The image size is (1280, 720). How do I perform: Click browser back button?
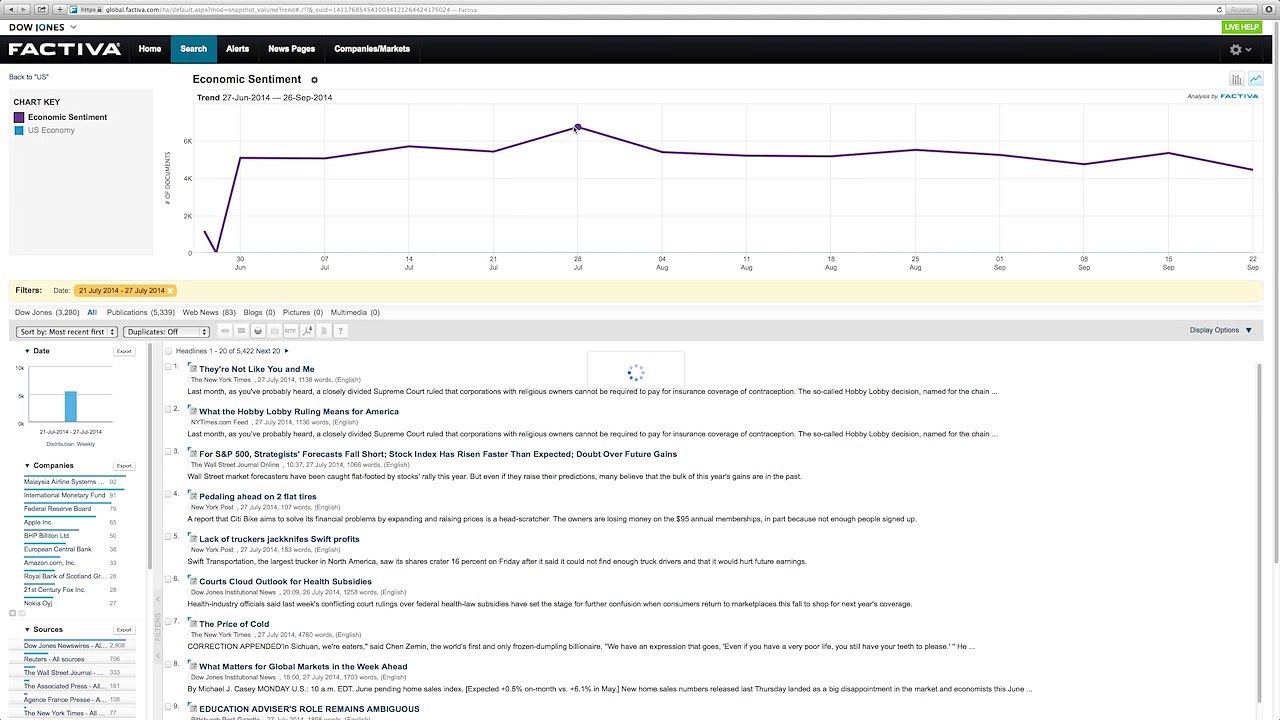coord(11,9)
